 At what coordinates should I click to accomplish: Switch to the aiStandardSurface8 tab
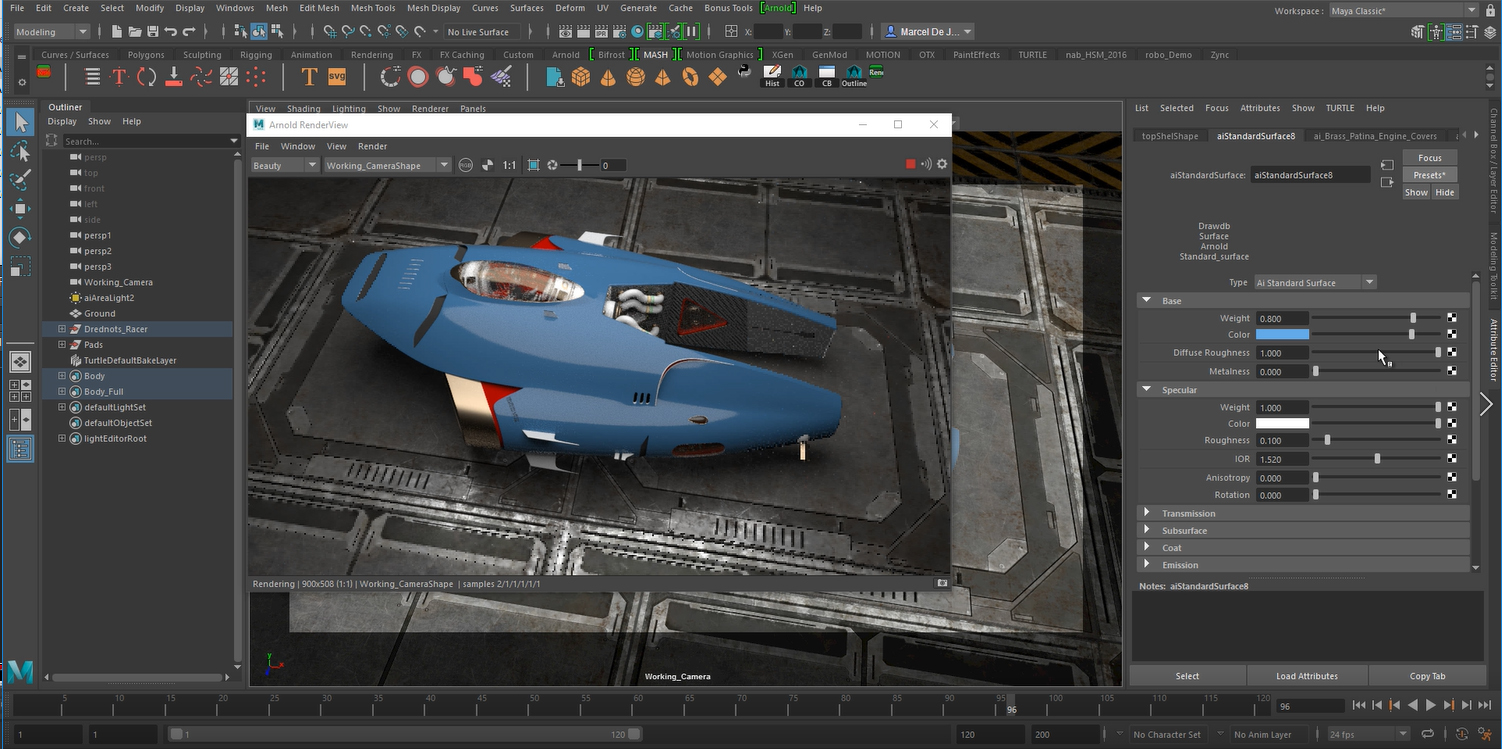click(x=1256, y=134)
